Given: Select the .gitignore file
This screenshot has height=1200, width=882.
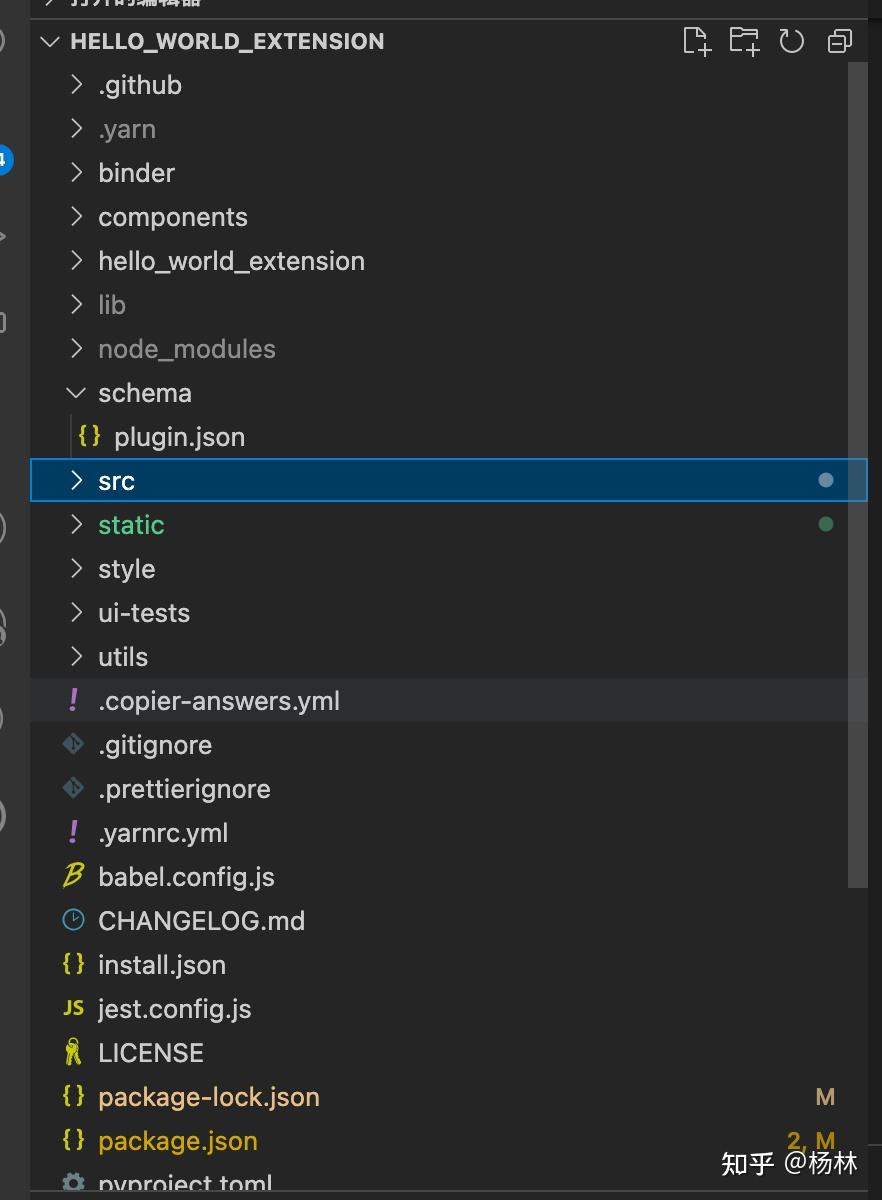Looking at the screenshot, I should pyautogui.click(x=155, y=744).
